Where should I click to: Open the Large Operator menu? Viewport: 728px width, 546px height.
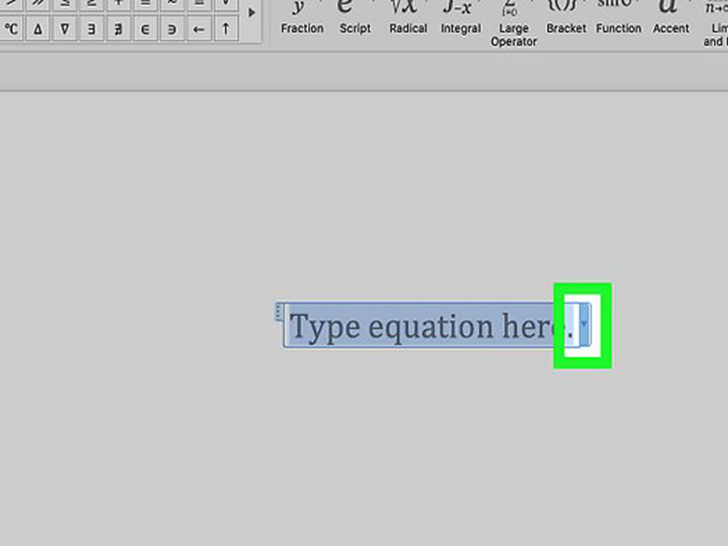coord(513,22)
